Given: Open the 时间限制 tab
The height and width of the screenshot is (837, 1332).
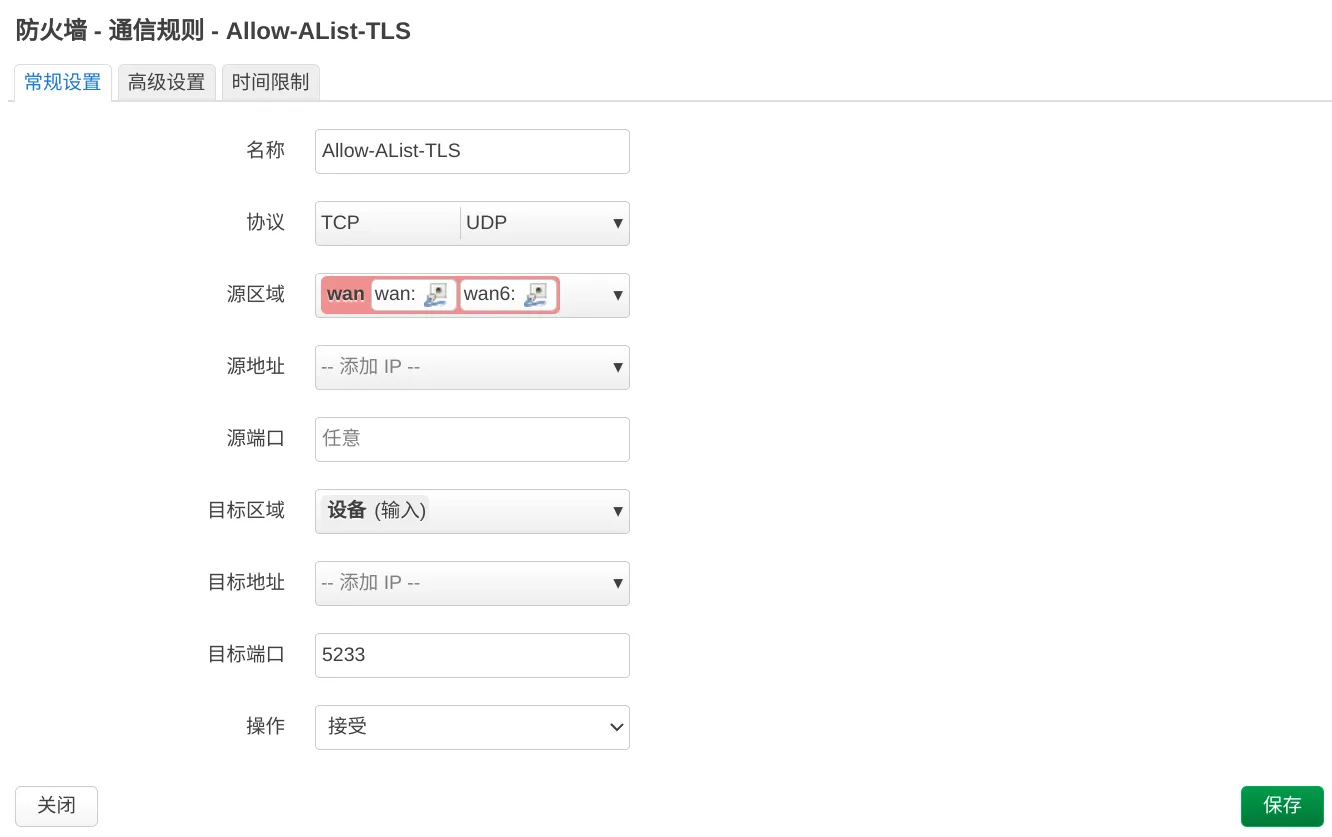Looking at the screenshot, I should click(x=270, y=82).
